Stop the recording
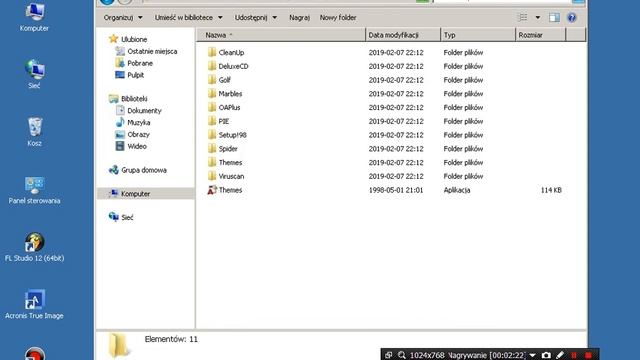 point(588,355)
